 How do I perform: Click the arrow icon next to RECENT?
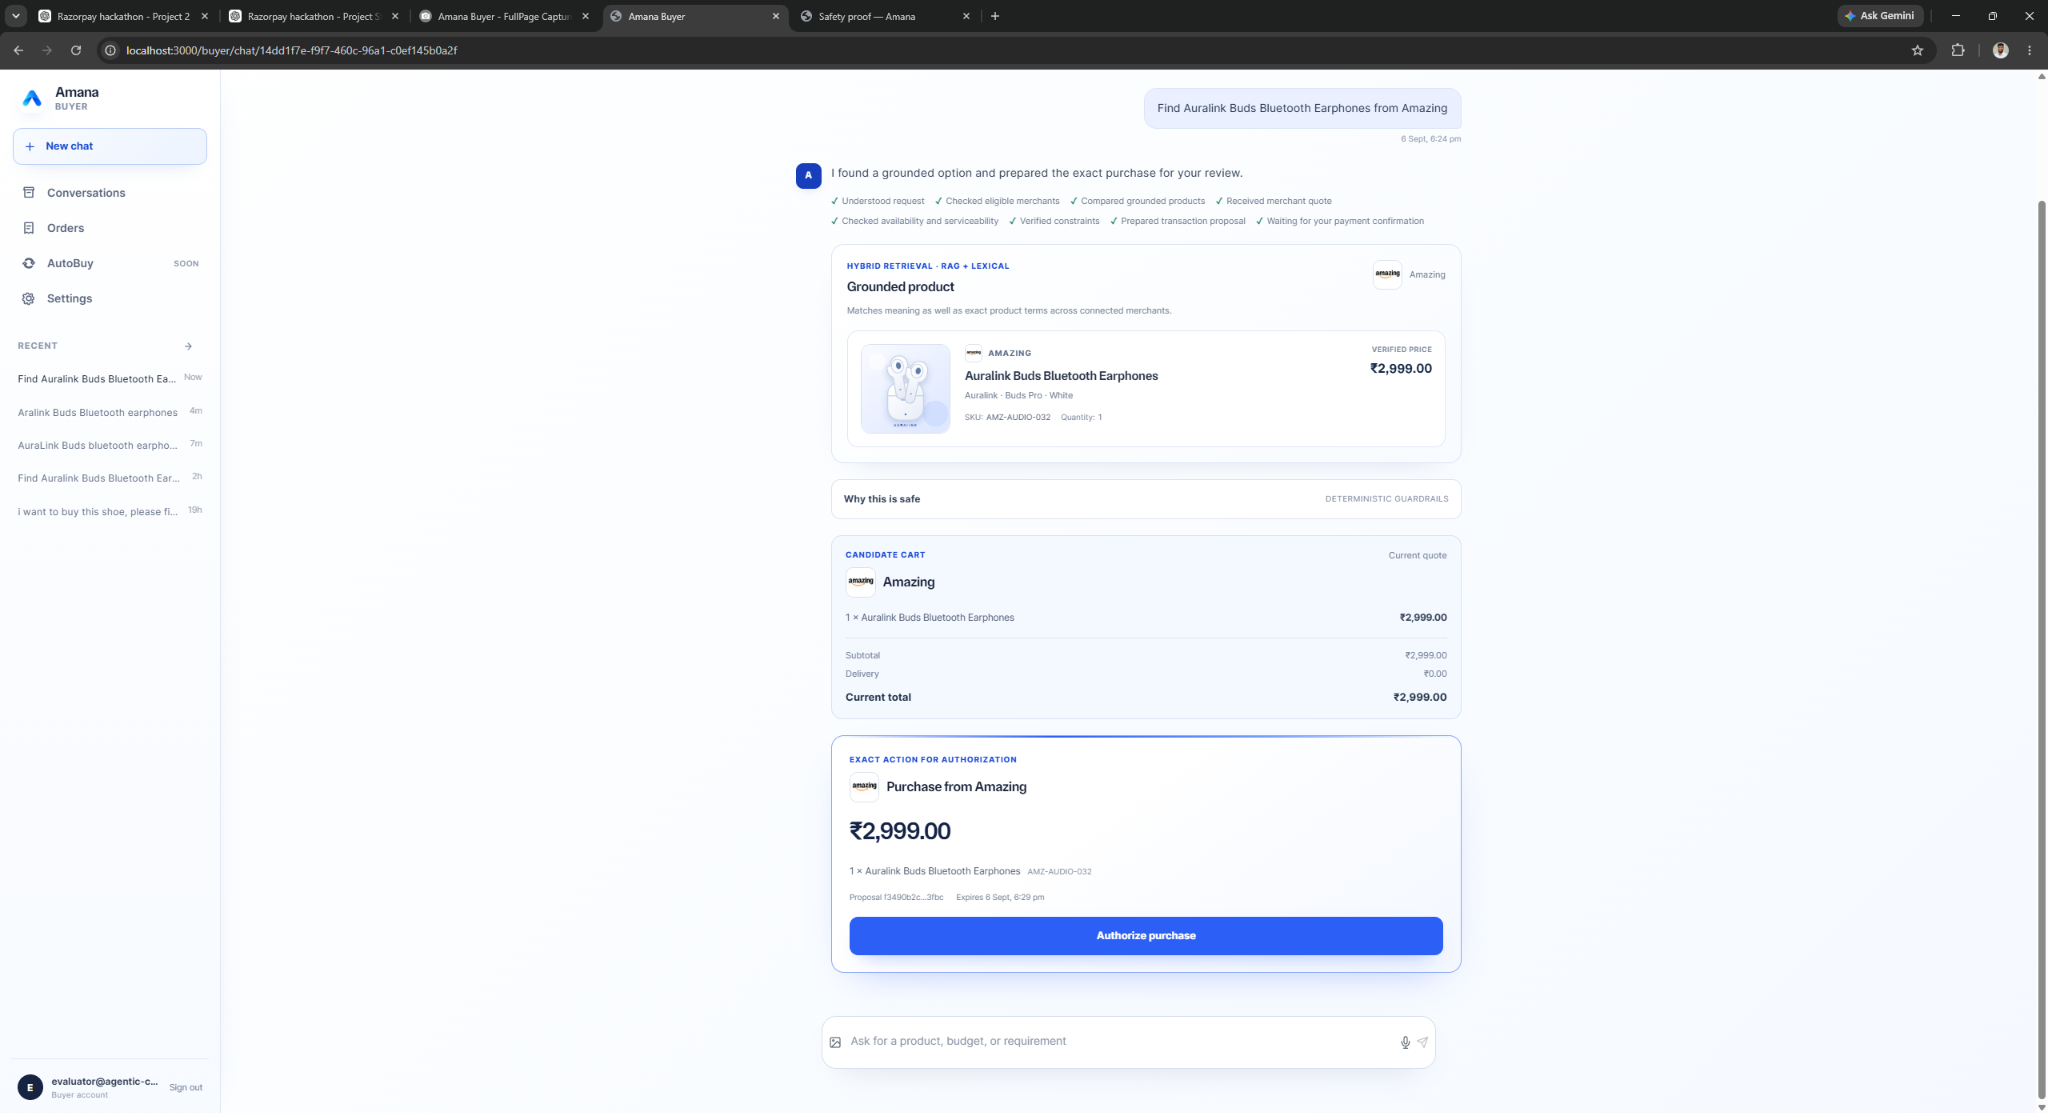click(188, 346)
